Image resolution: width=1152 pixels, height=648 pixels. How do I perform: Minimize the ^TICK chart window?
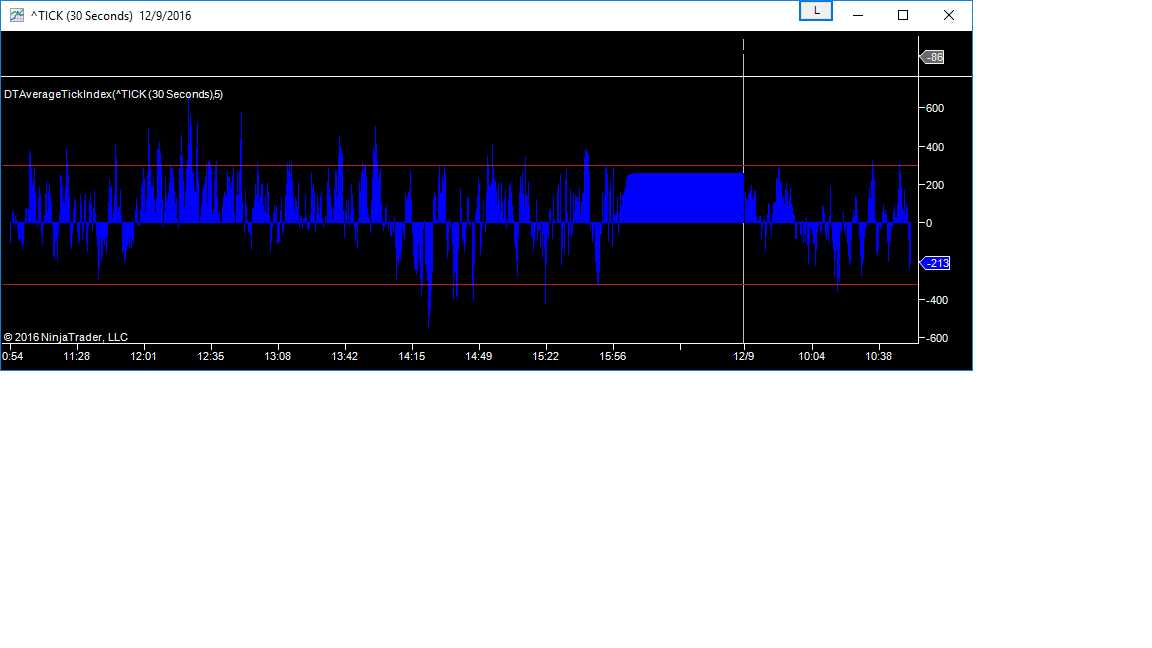[x=857, y=15]
